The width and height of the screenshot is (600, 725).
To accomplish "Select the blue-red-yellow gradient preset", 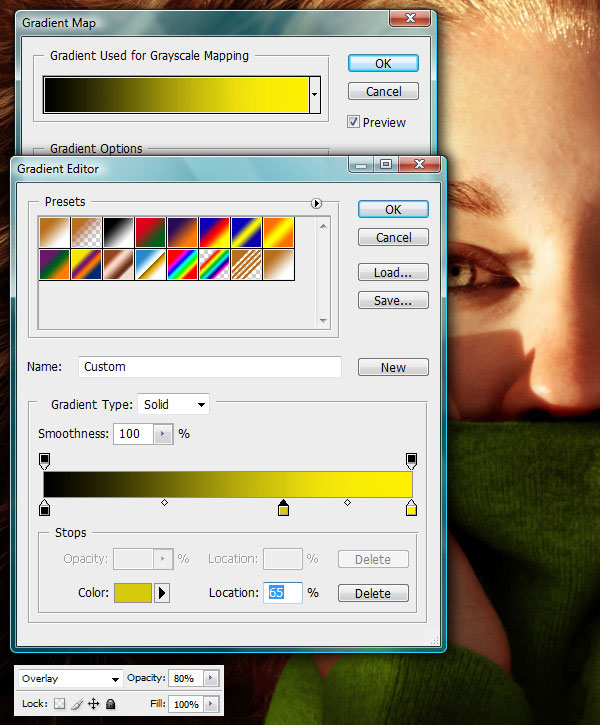I will tap(214, 233).
